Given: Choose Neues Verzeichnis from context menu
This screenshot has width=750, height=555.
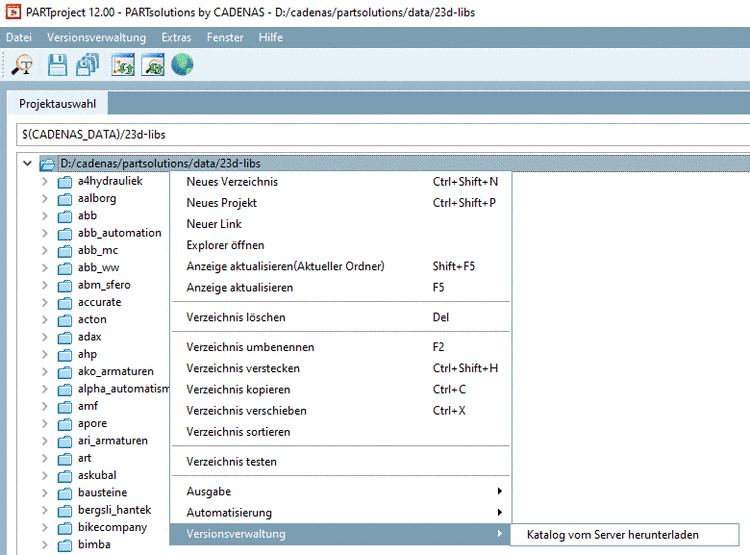Looking at the screenshot, I should tap(341, 182).
